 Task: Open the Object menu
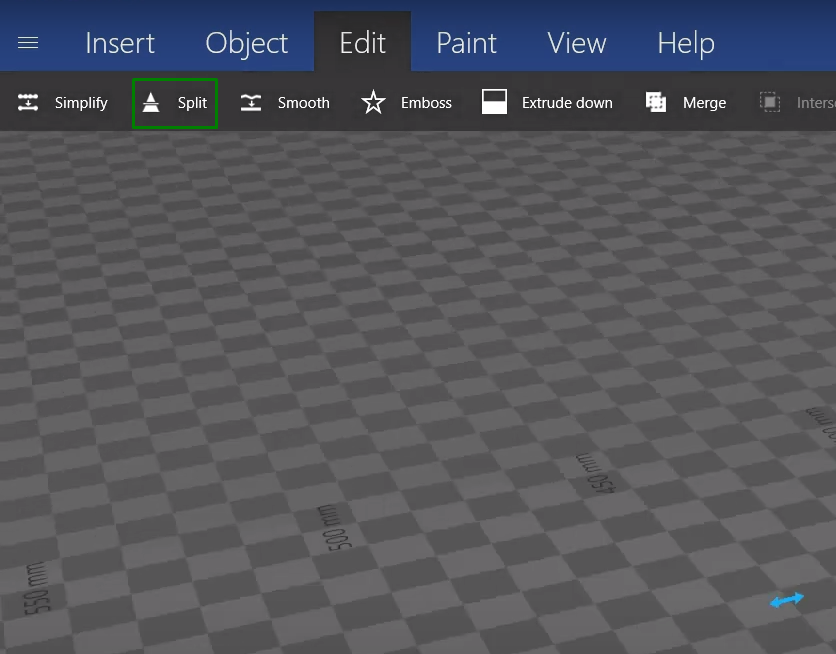tap(246, 42)
